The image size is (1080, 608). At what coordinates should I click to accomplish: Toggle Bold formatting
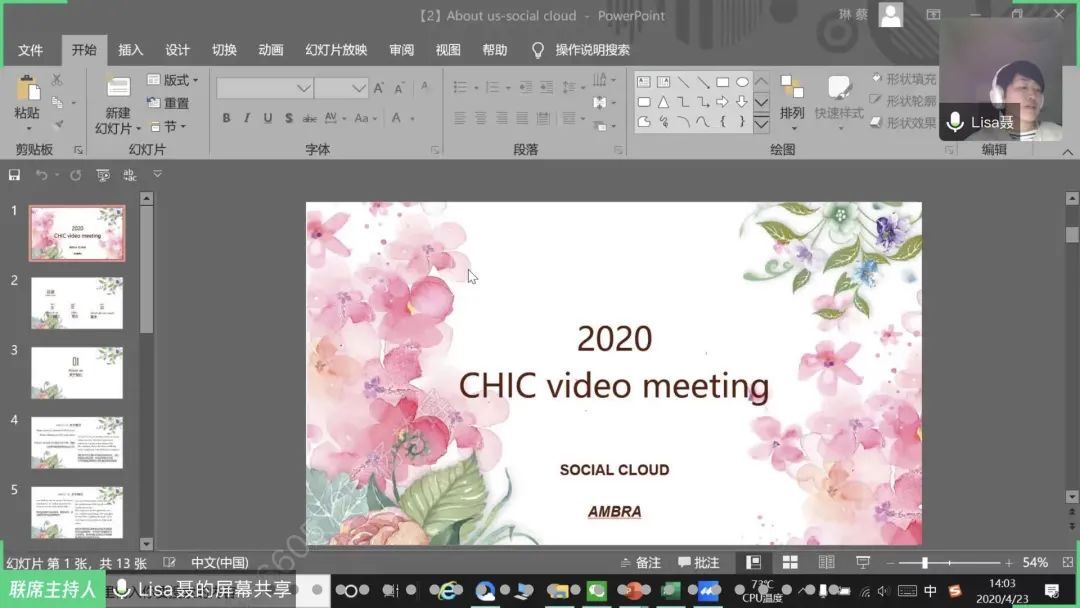click(x=226, y=118)
